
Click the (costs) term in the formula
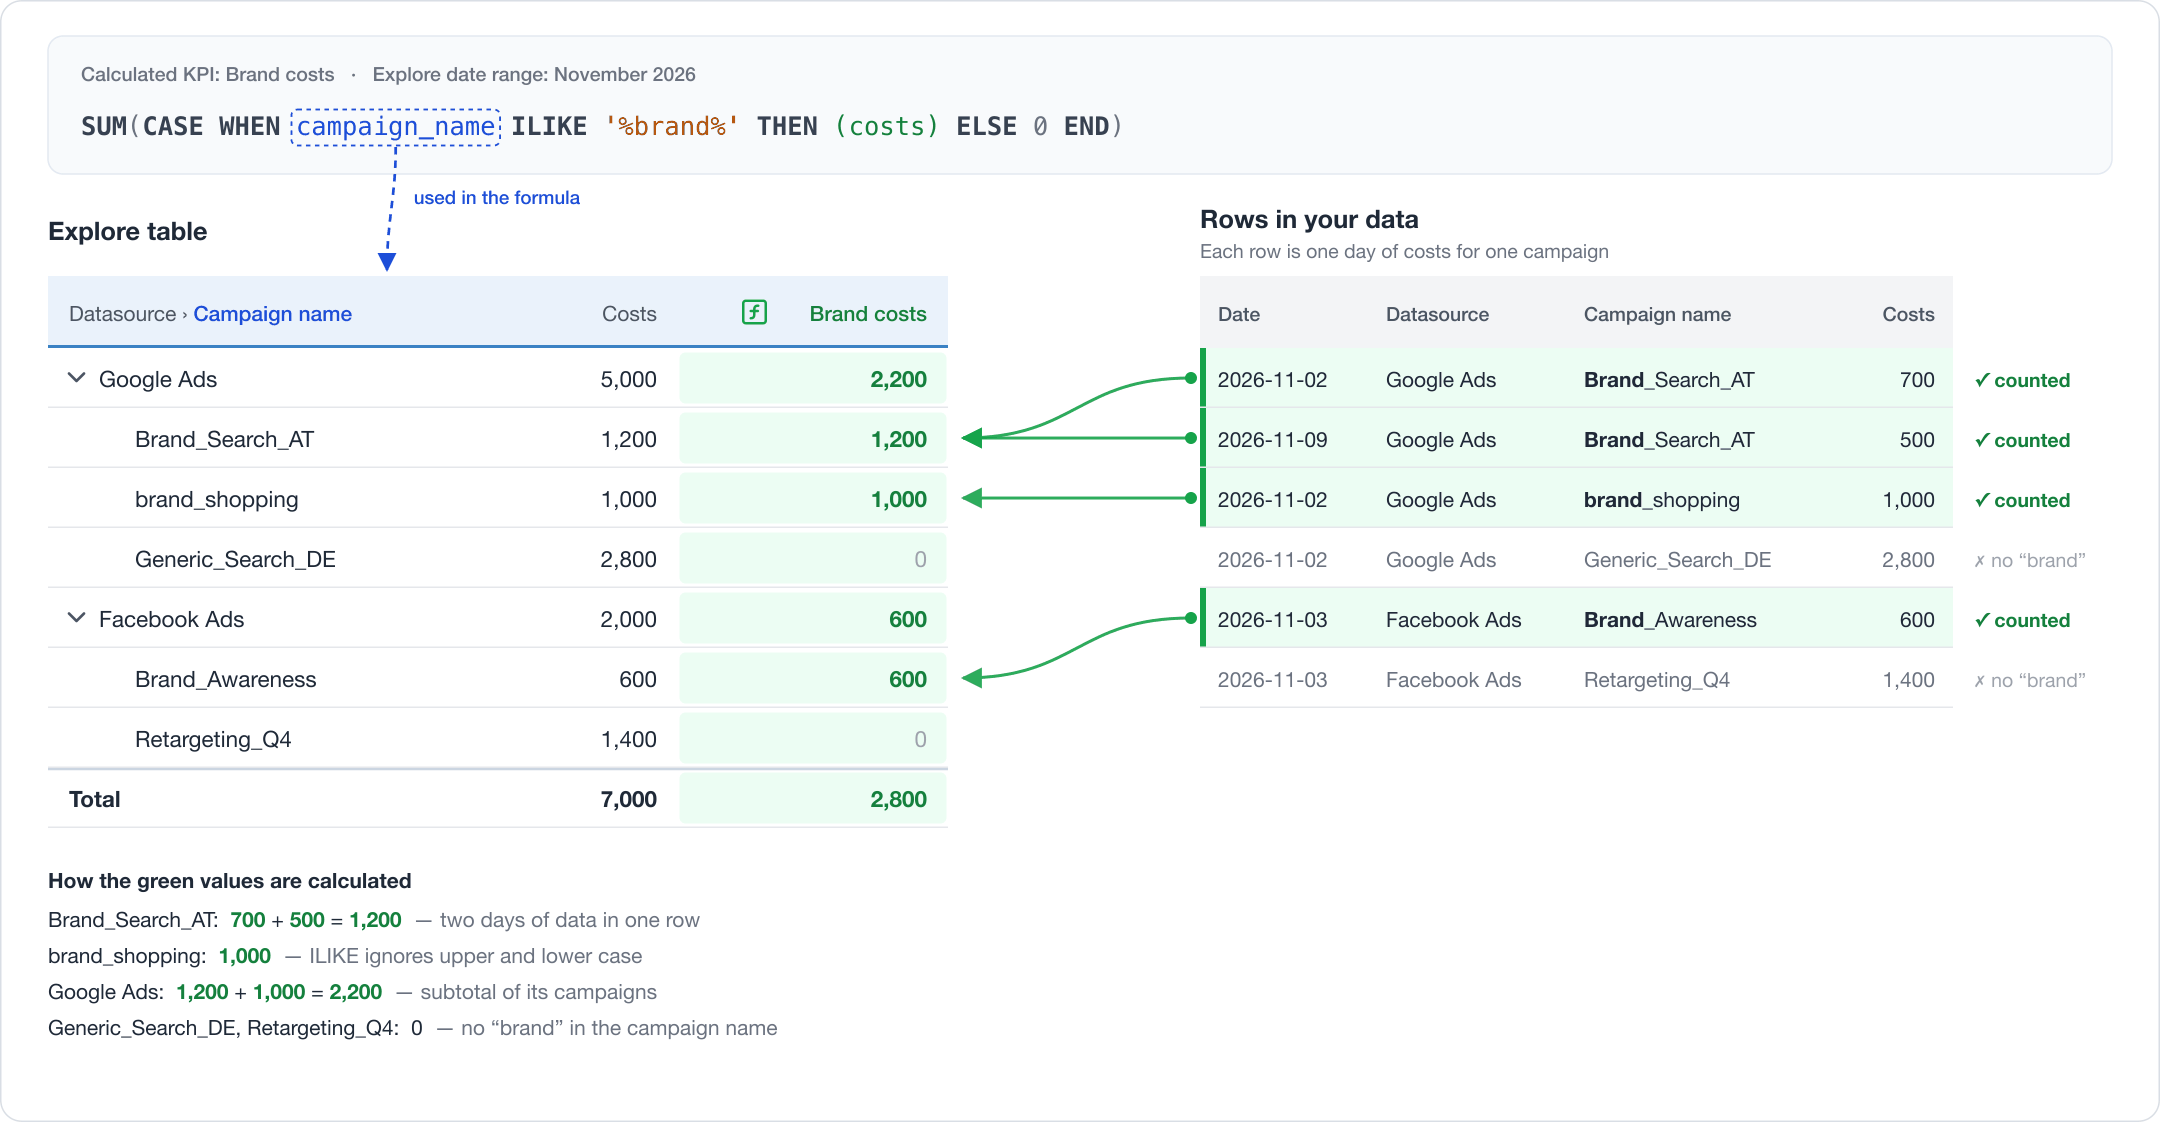pos(887,127)
